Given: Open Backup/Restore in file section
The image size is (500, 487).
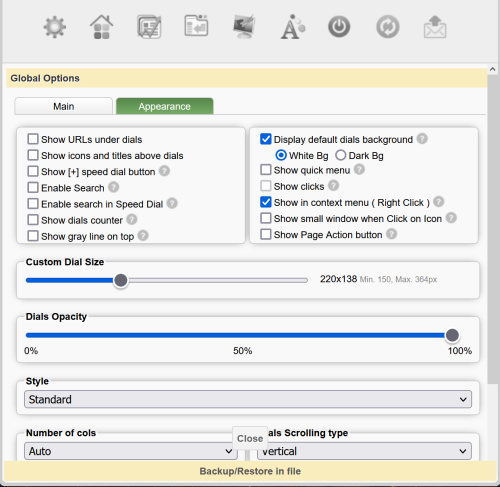Looking at the screenshot, I should [x=250, y=471].
